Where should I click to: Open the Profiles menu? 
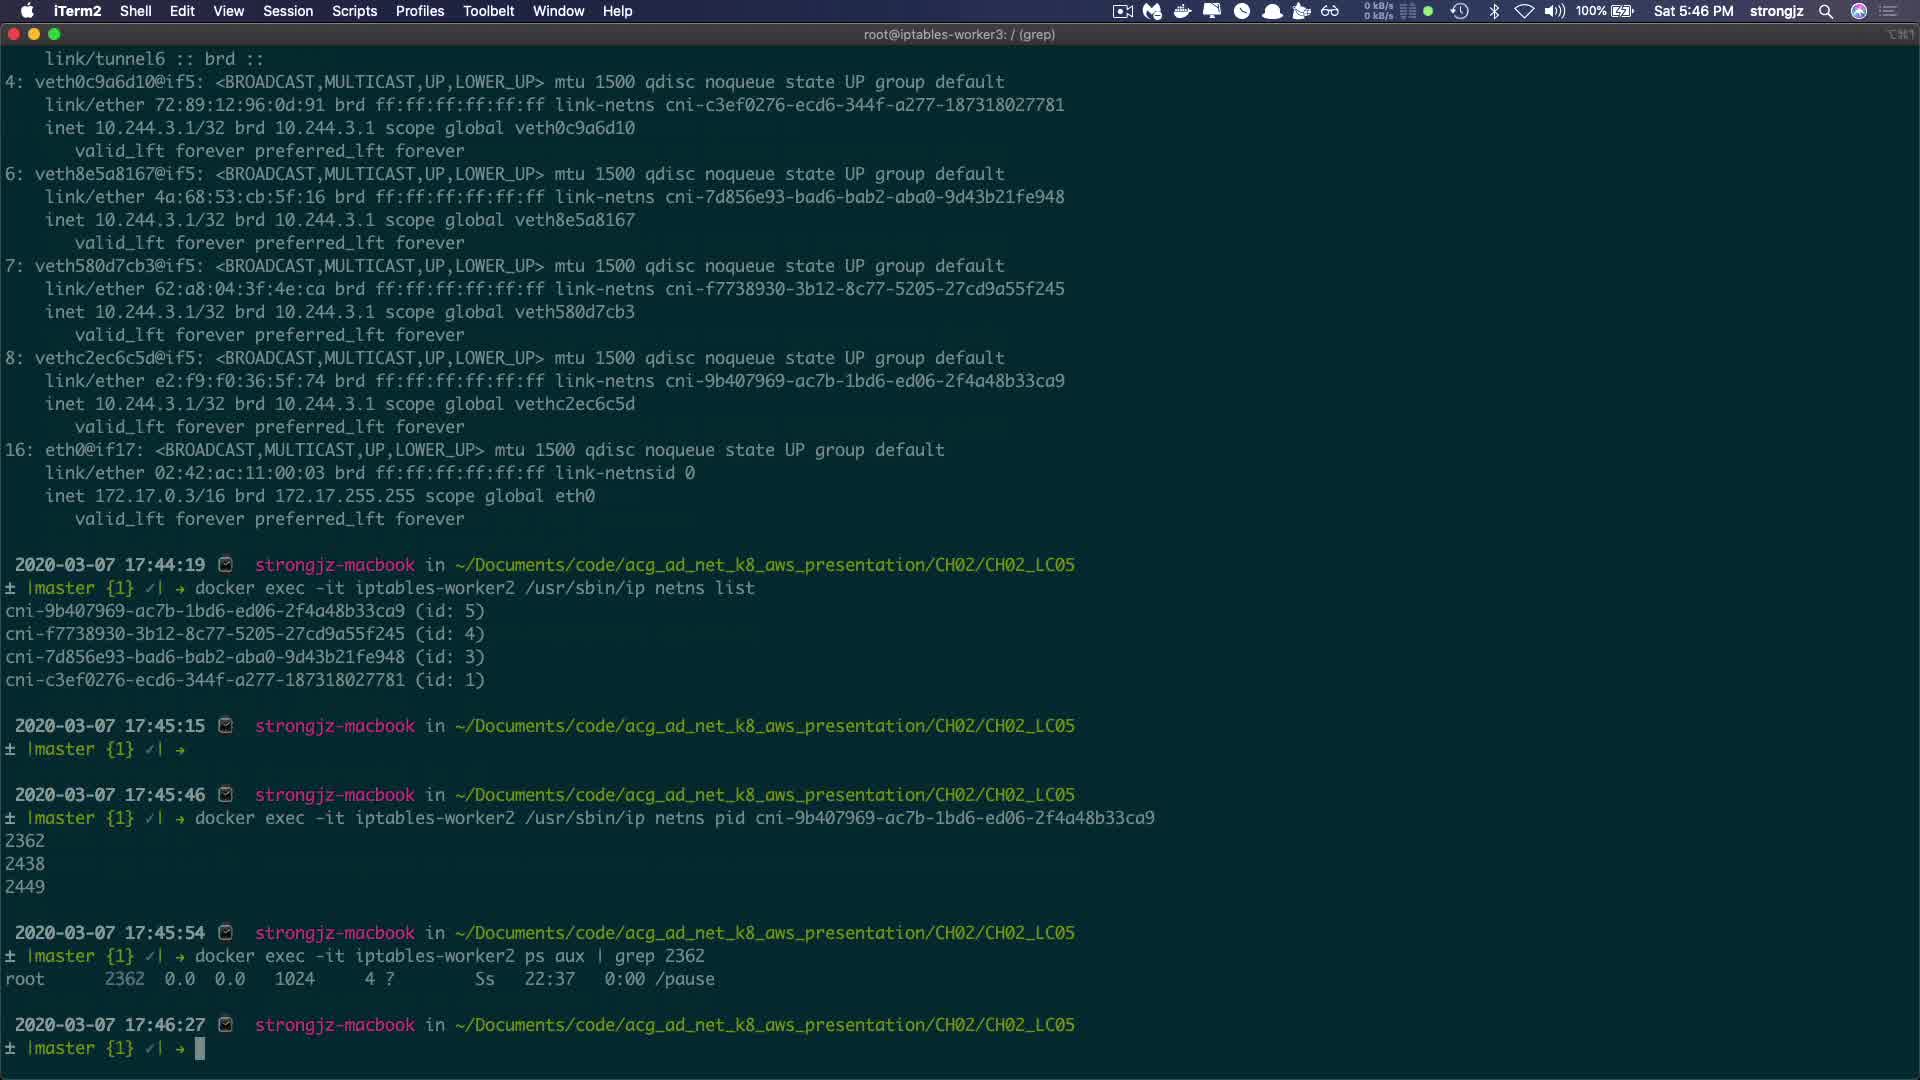coord(419,11)
